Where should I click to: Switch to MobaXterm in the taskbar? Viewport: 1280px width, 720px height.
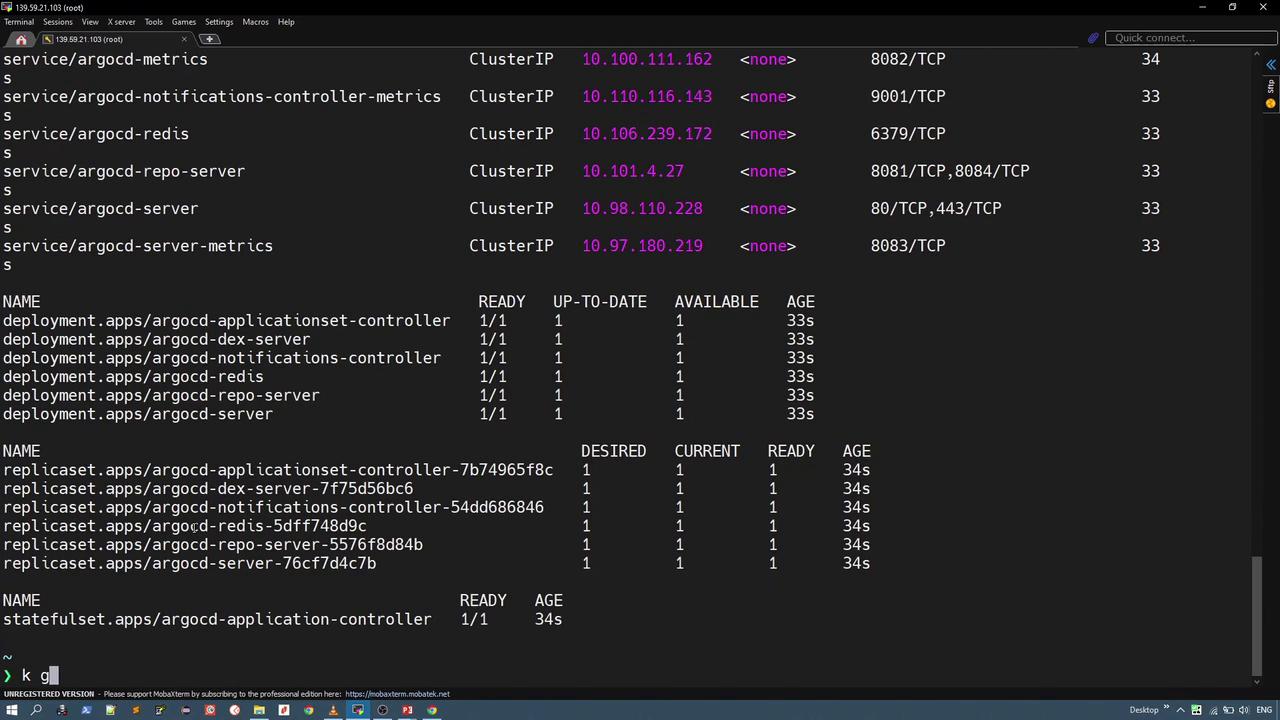(358, 710)
